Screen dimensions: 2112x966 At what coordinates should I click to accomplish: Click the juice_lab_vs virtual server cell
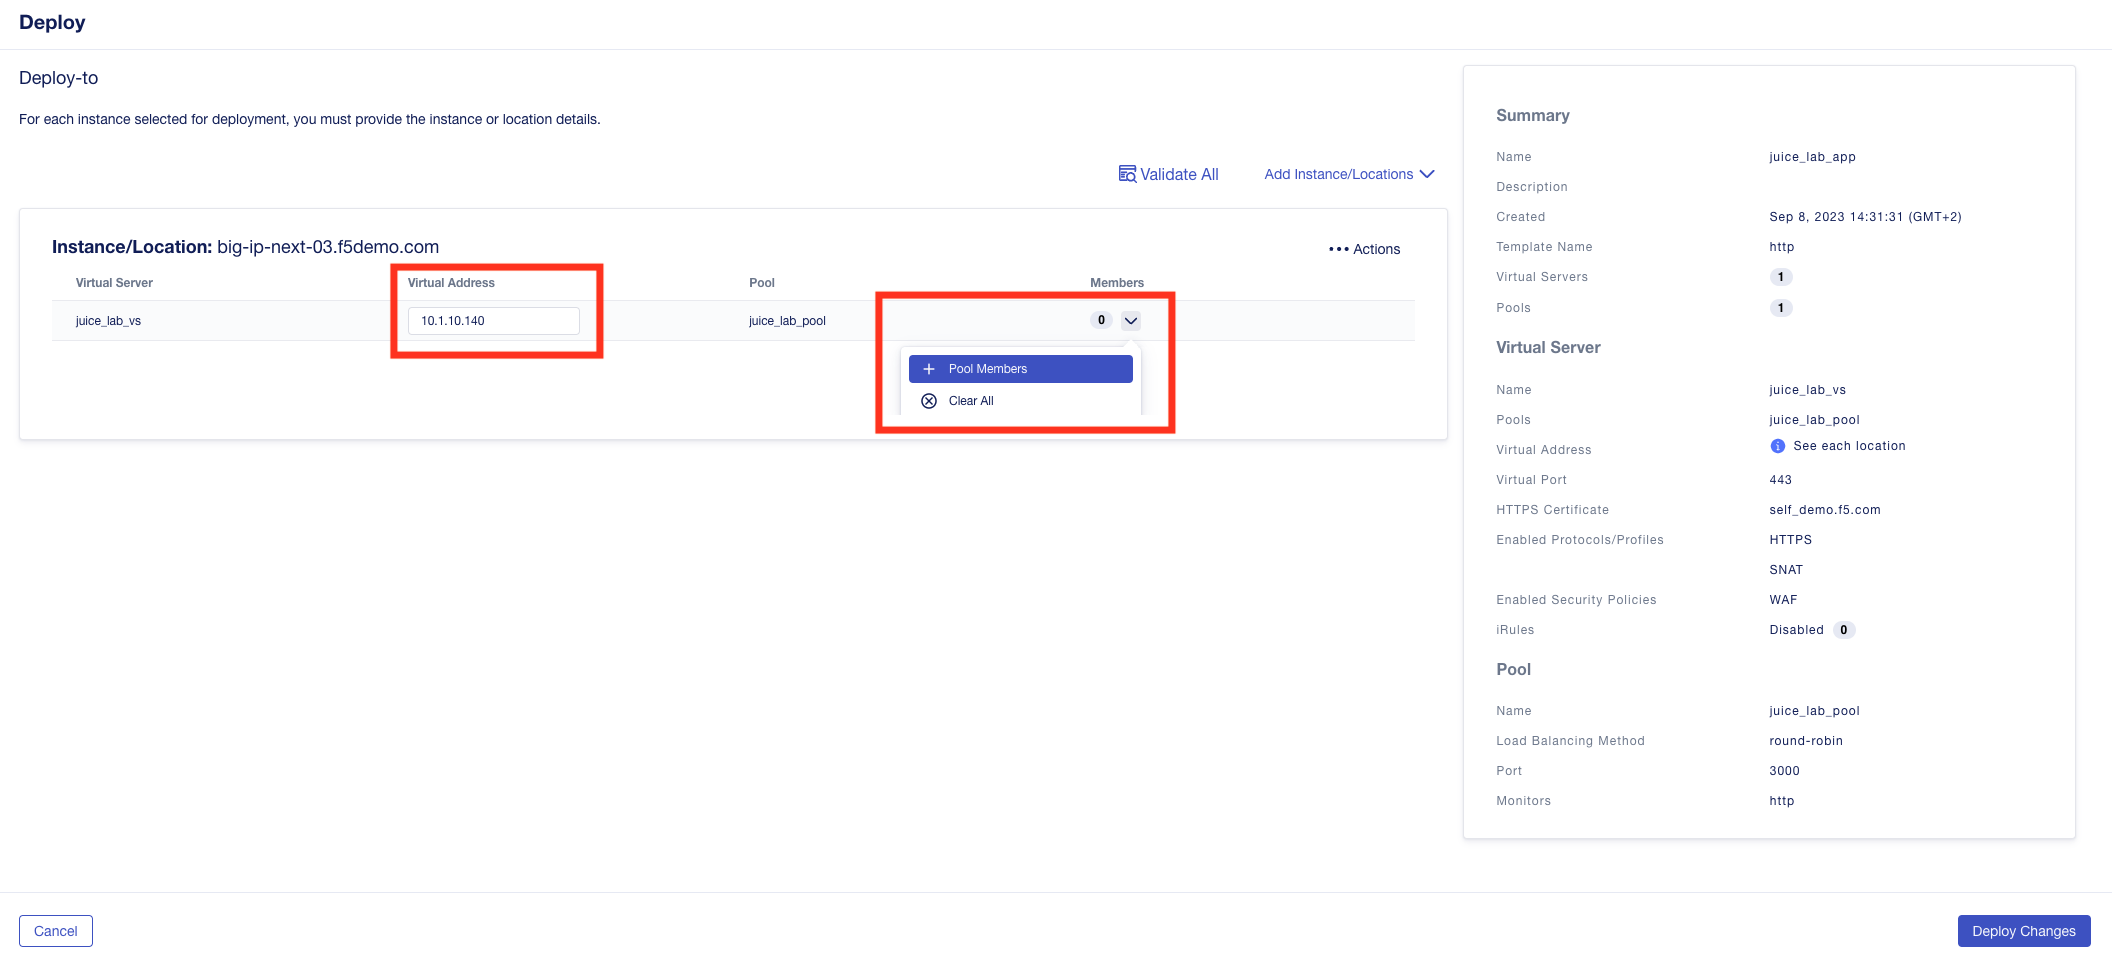pyautogui.click(x=108, y=321)
